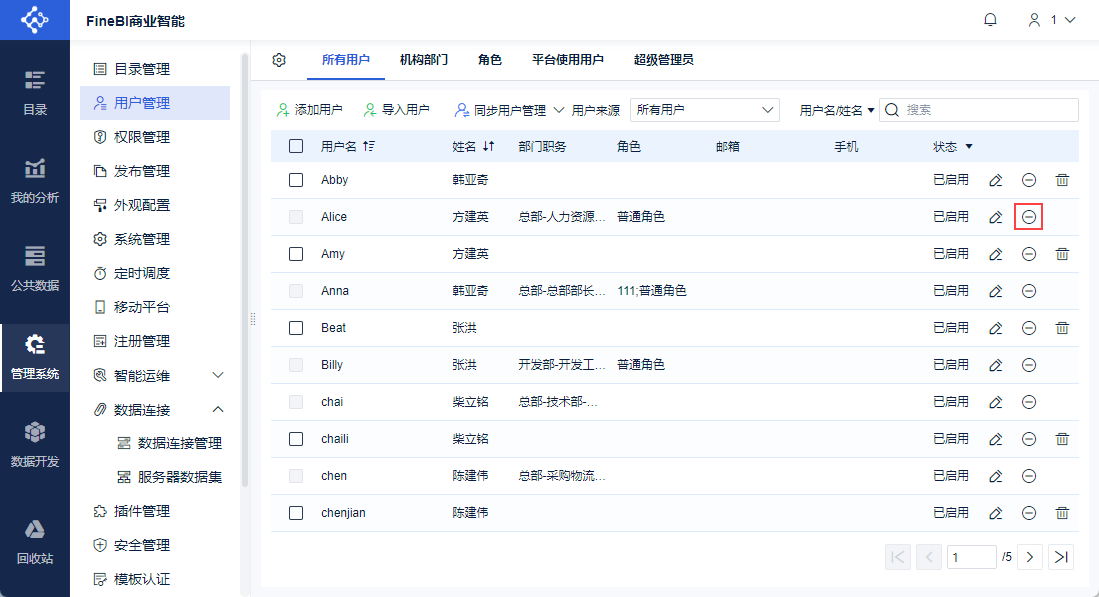Toggle the select-all header checkbox
This screenshot has height=597, width=1099.
pos(296,146)
